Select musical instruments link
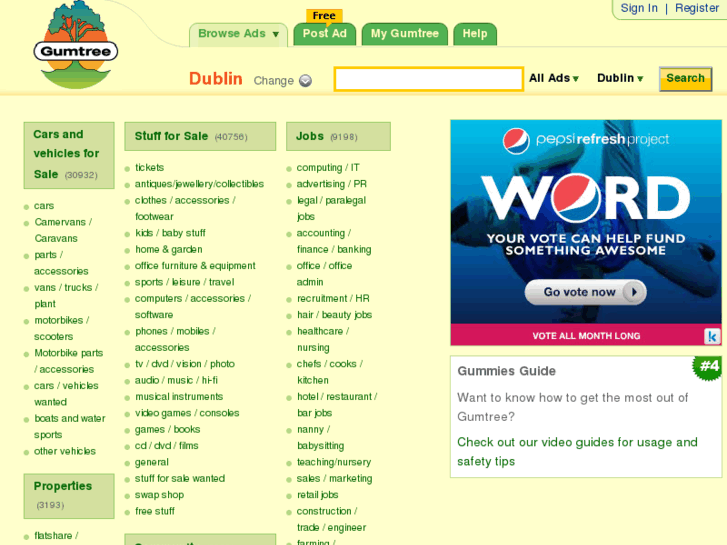The width and height of the screenshot is (727, 545). (x=179, y=397)
